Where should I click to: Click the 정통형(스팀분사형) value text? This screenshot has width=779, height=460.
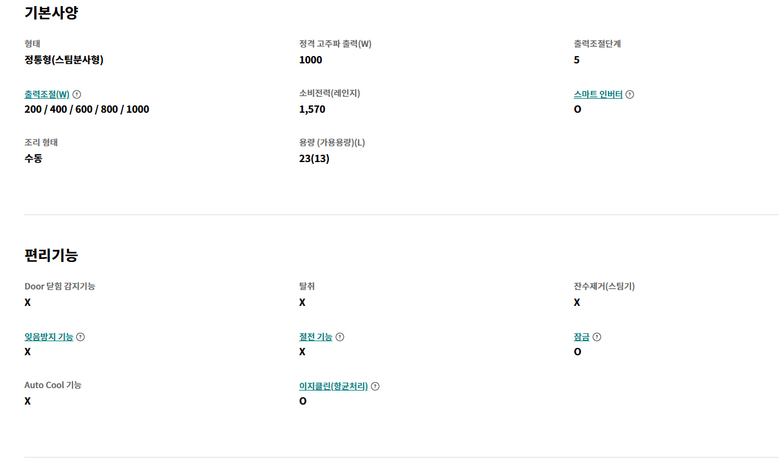point(64,60)
